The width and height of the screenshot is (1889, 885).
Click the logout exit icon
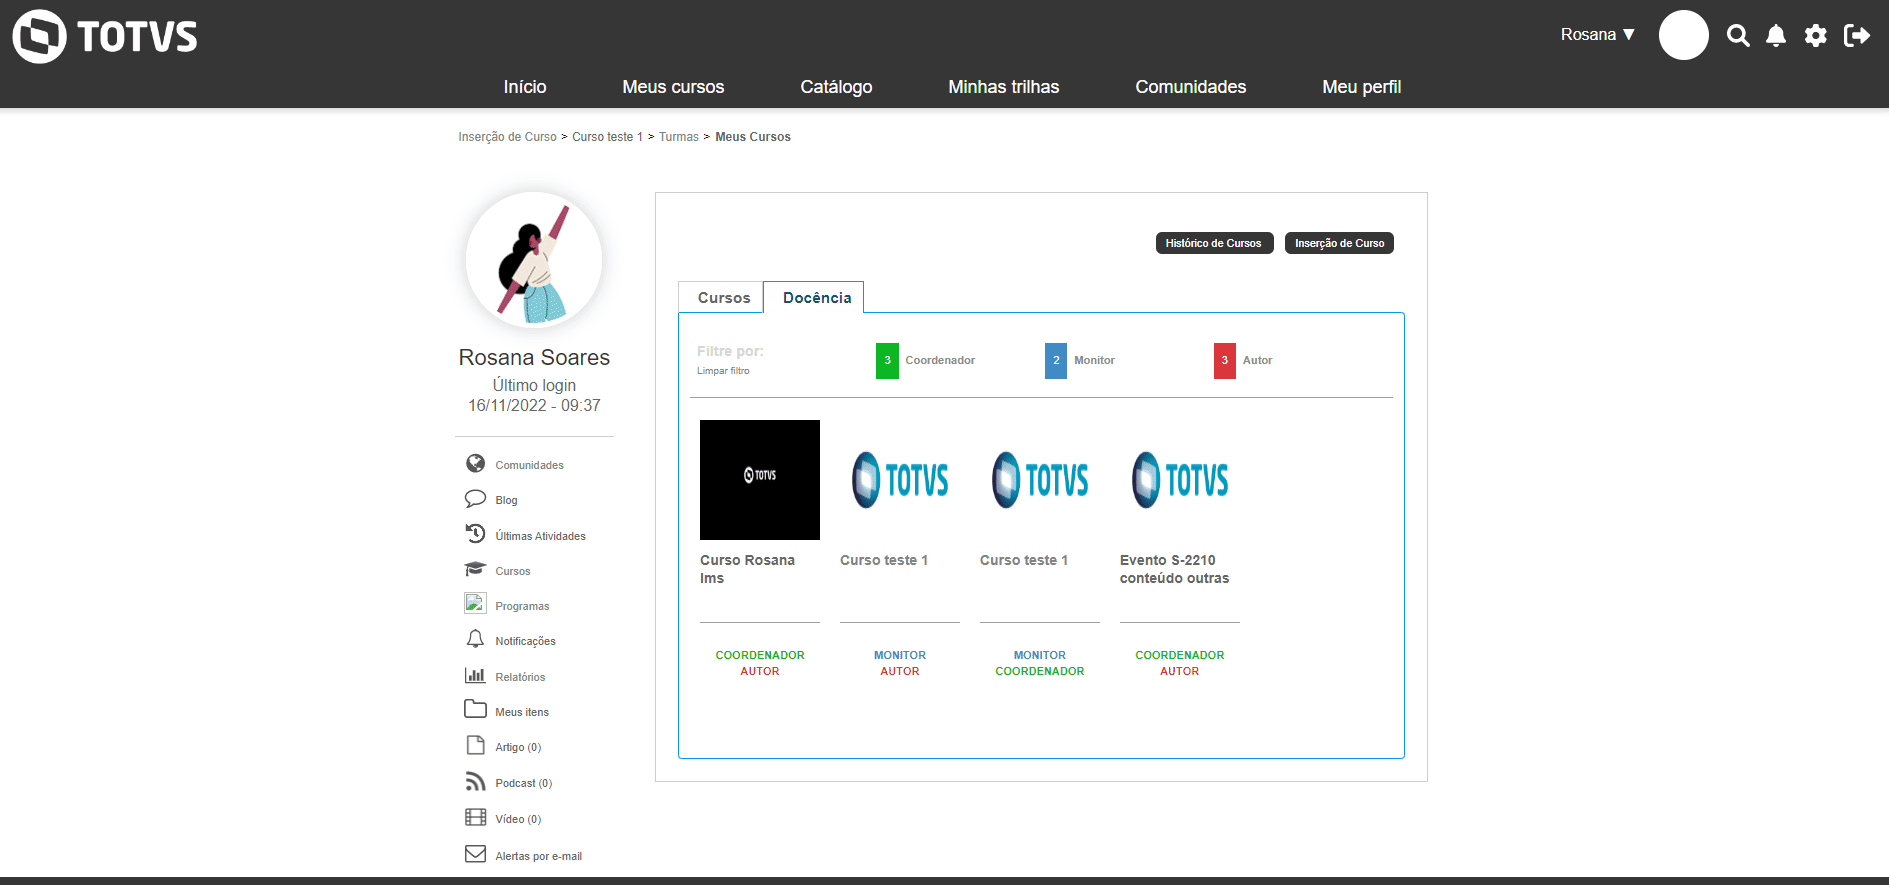[1857, 36]
